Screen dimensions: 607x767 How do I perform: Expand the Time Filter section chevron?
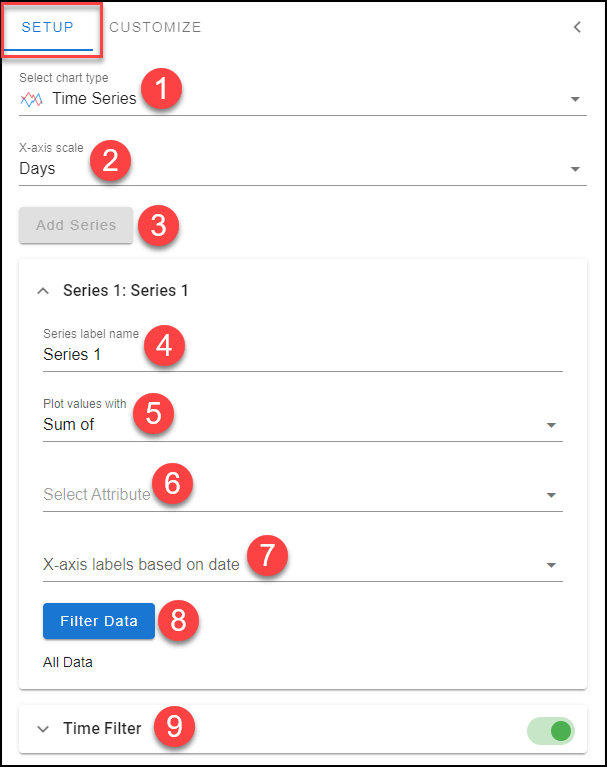(x=43, y=729)
